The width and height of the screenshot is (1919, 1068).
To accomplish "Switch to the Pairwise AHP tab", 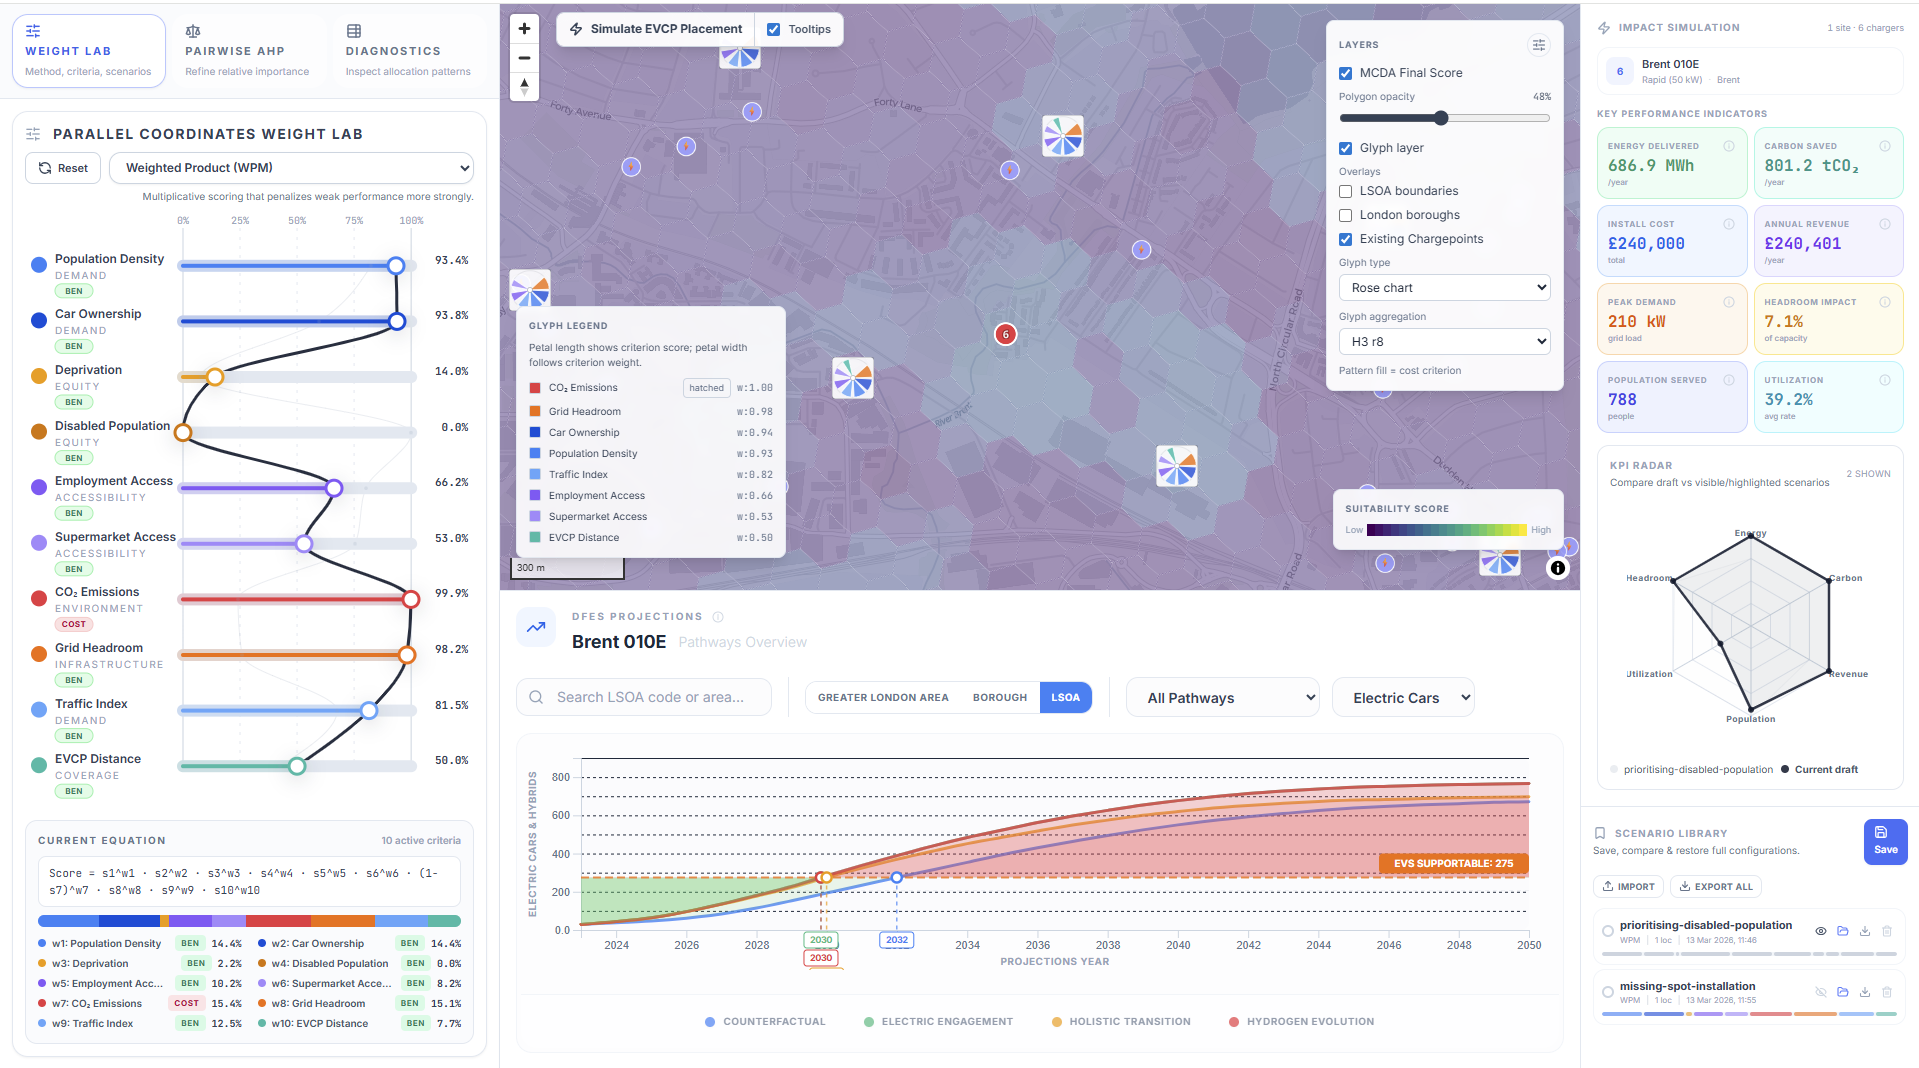I will tap(247, 51).
